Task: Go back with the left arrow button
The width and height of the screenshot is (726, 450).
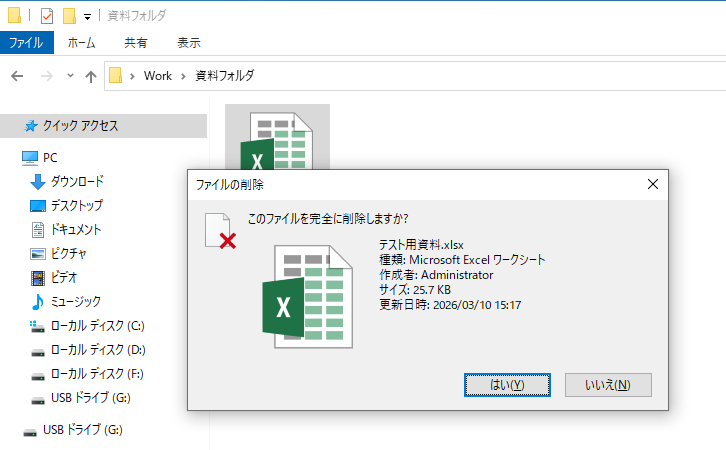Action: coord(17,75)
